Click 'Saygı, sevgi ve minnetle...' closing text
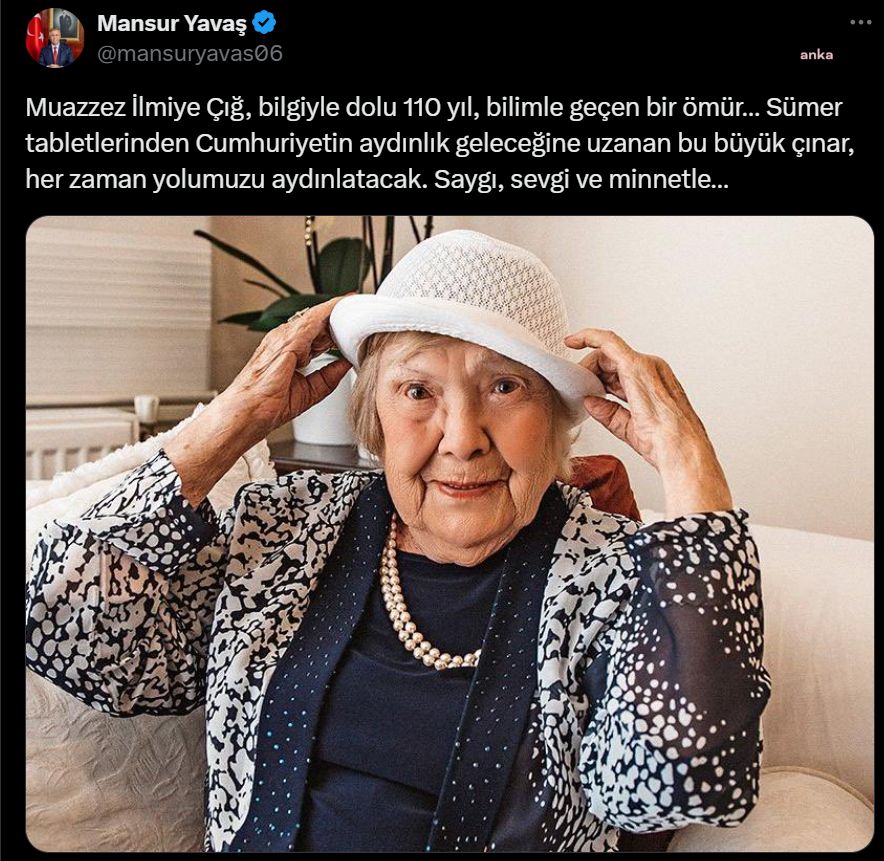The width and height of the screenshot is (884, 861). [581, 180]
